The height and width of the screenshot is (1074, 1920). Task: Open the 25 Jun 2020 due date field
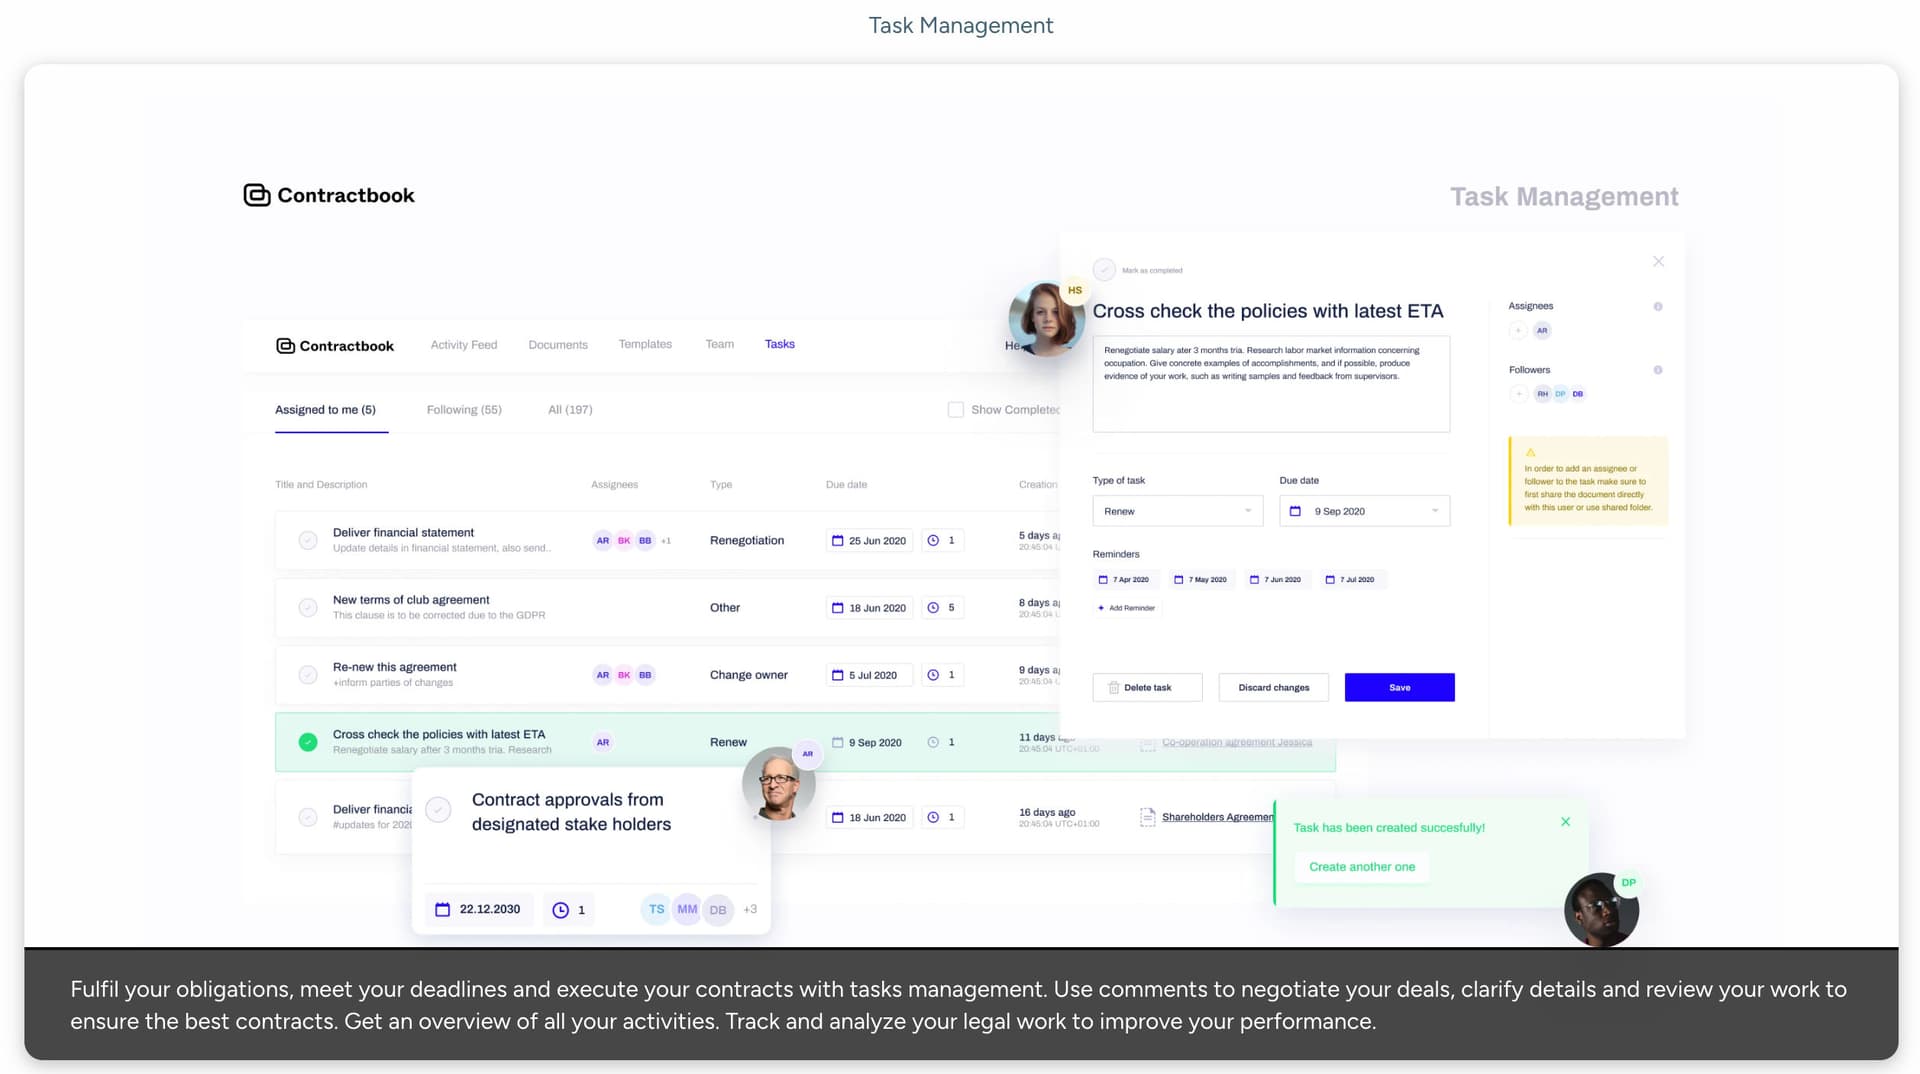pyautogui.click(x=869, y=540)
